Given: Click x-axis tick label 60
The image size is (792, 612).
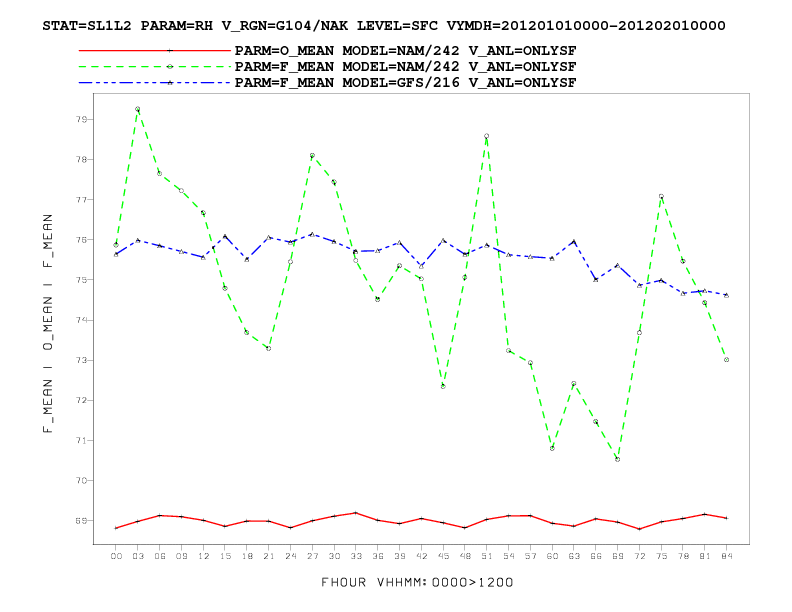Looking at the screenshot, I should (x=552, y=556).
